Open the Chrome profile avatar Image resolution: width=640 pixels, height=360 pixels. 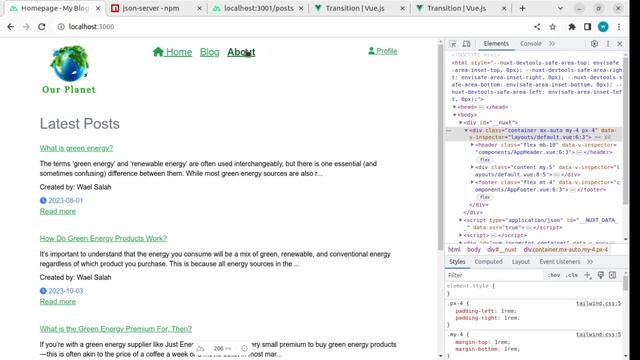[x=603, y=27]
